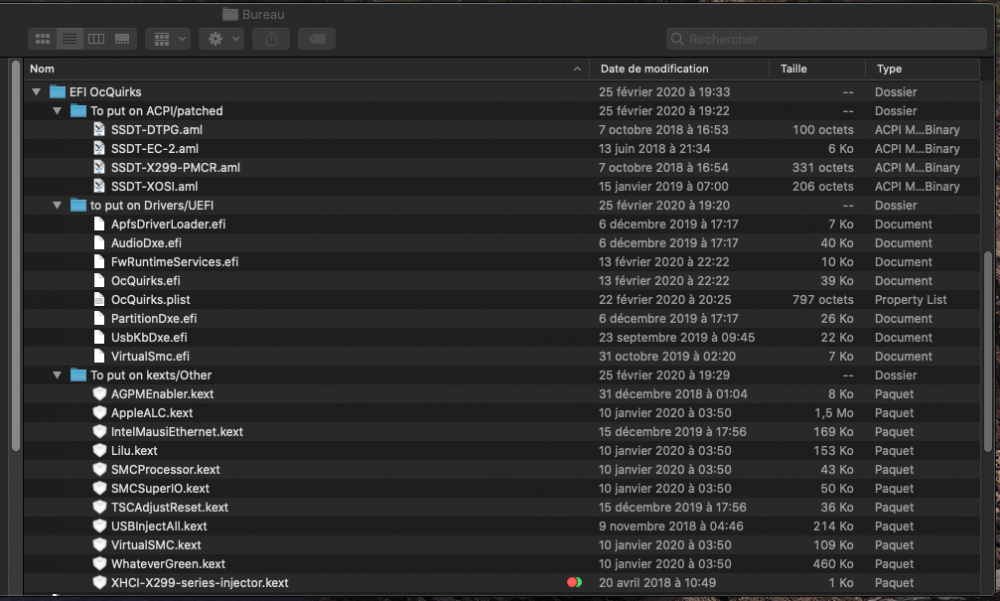
Task: Collapse the To put on ACPI/patched folder
Action: click(x=57, y=111)
